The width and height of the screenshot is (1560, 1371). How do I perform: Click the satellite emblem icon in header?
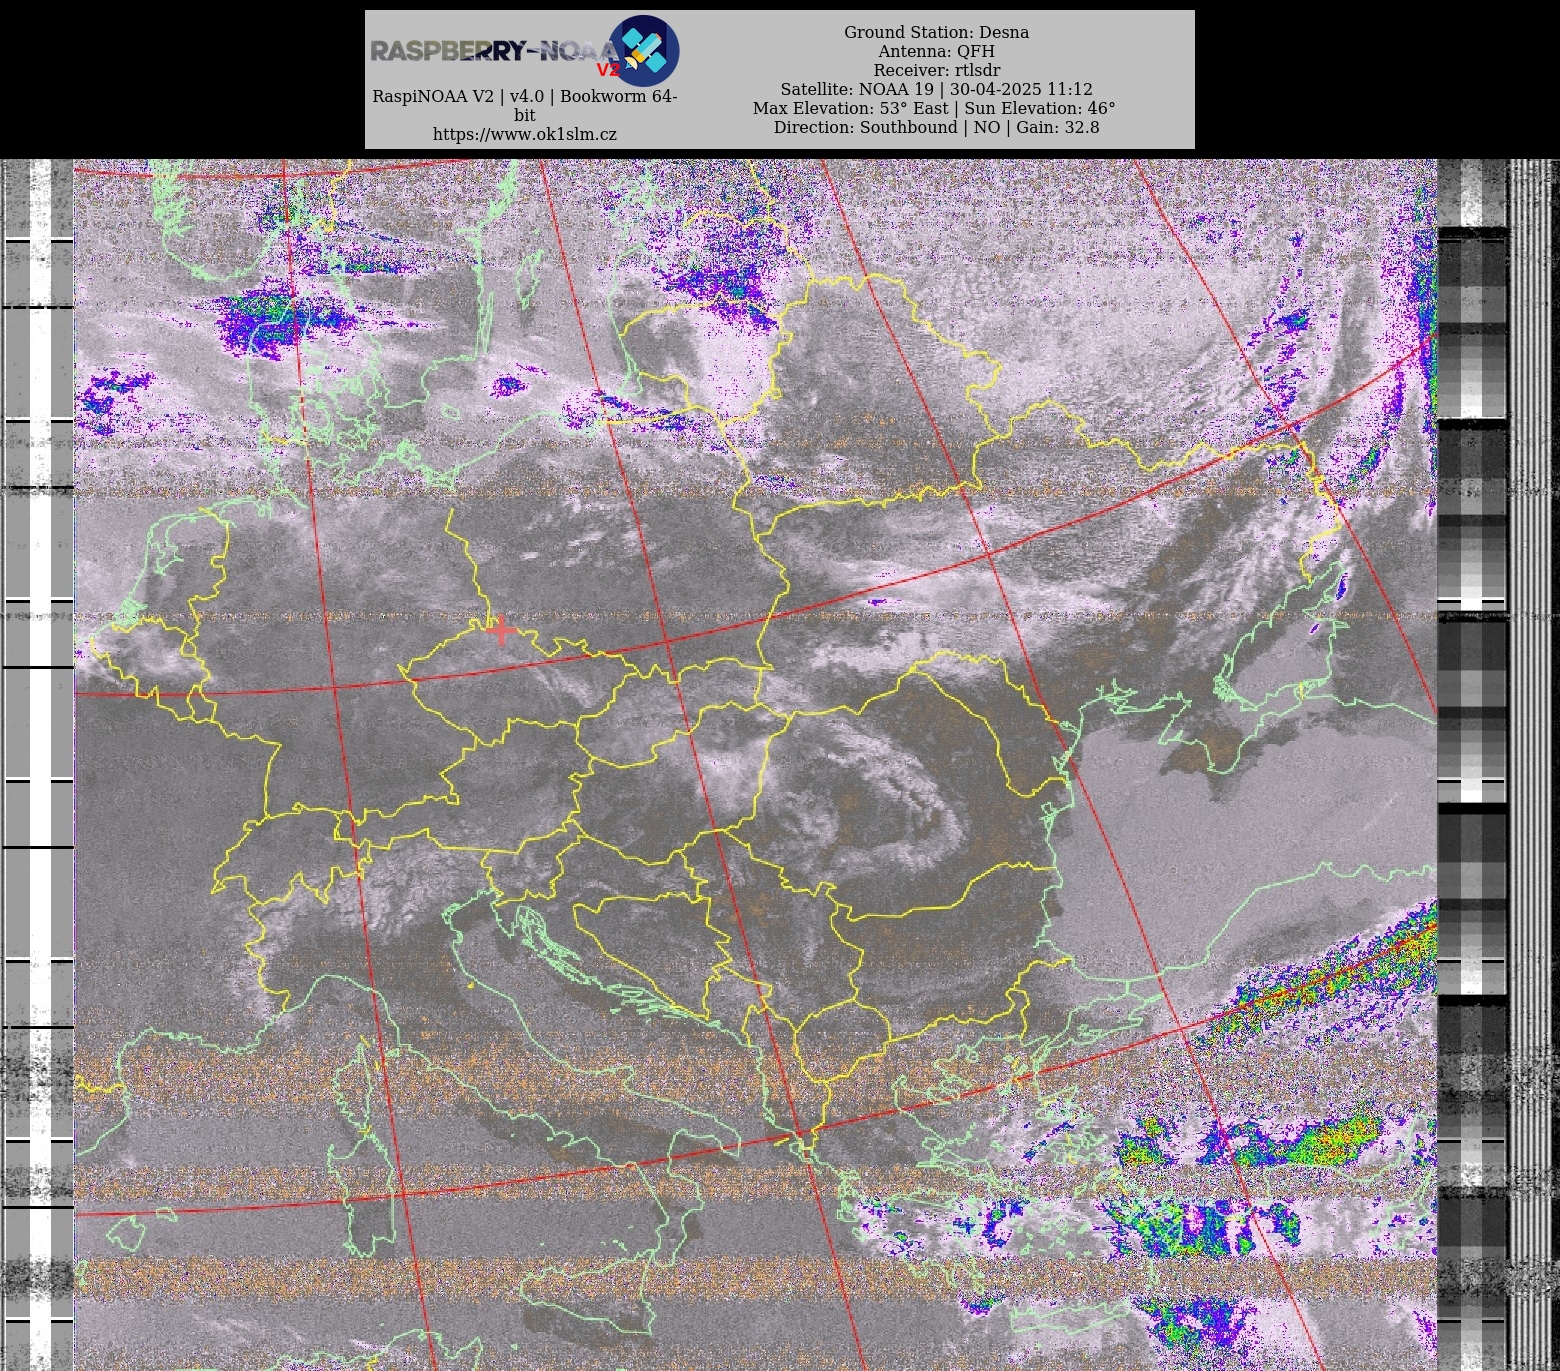(x=644, y=50)
